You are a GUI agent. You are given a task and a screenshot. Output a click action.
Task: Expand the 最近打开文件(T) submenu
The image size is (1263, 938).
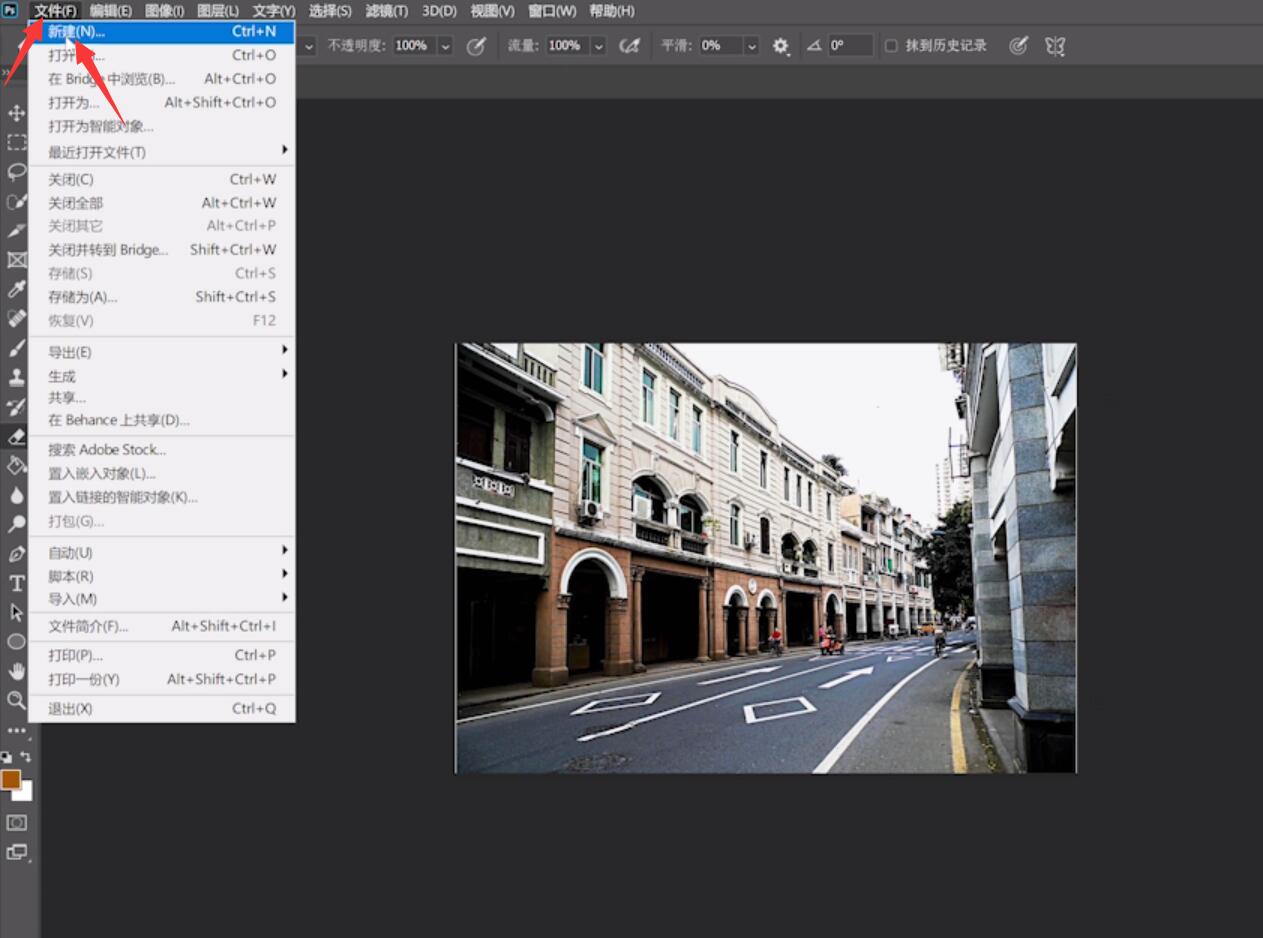pyautogui.click(x=284, y=150)
